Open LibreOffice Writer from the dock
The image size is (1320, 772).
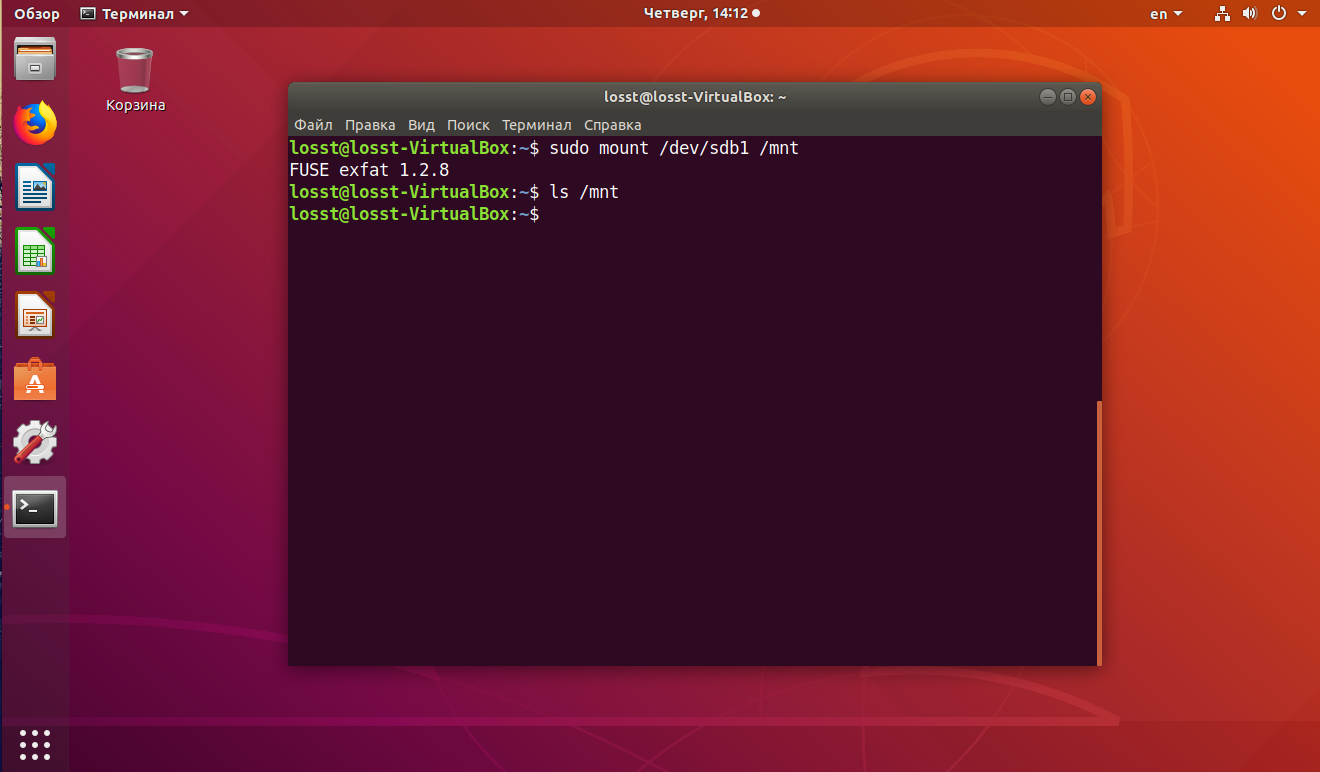point(35,187)
